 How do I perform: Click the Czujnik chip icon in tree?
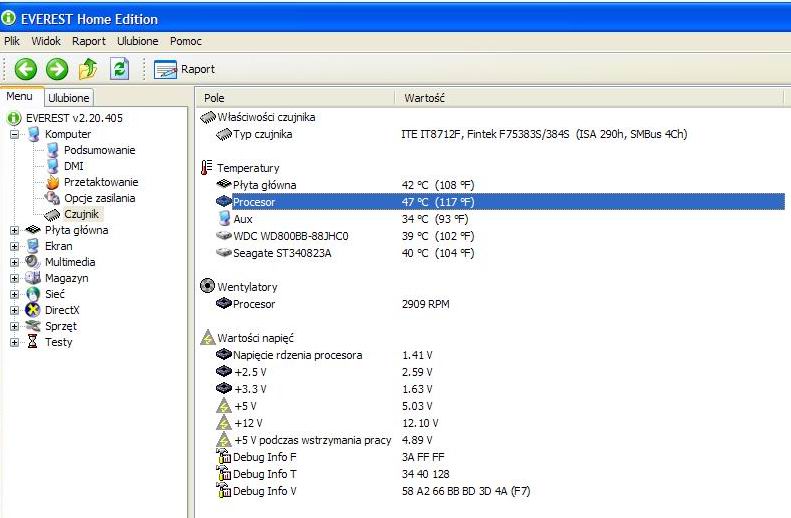coord(52,215)
